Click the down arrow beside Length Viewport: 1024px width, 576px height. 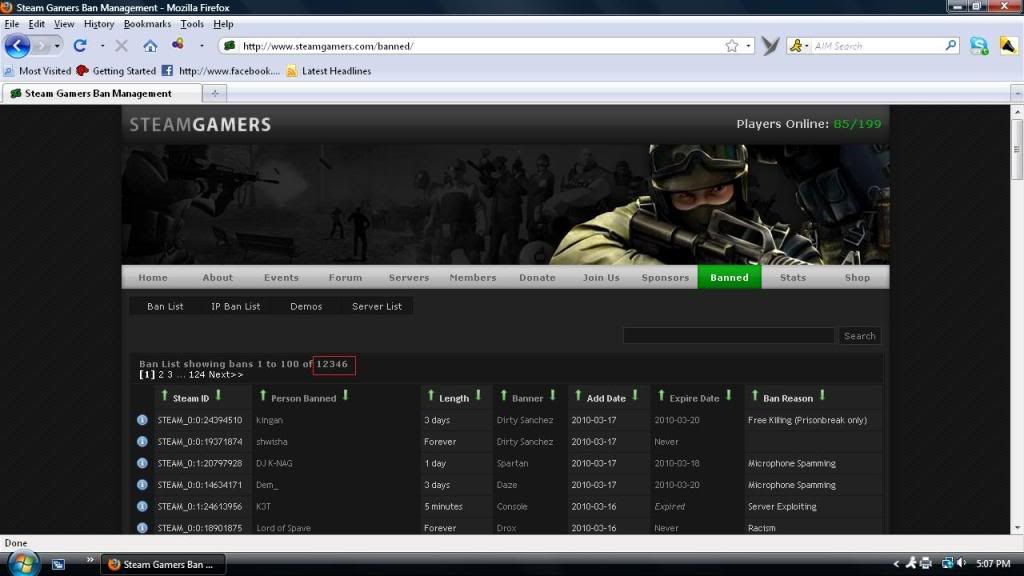click(x=478, y=396)
